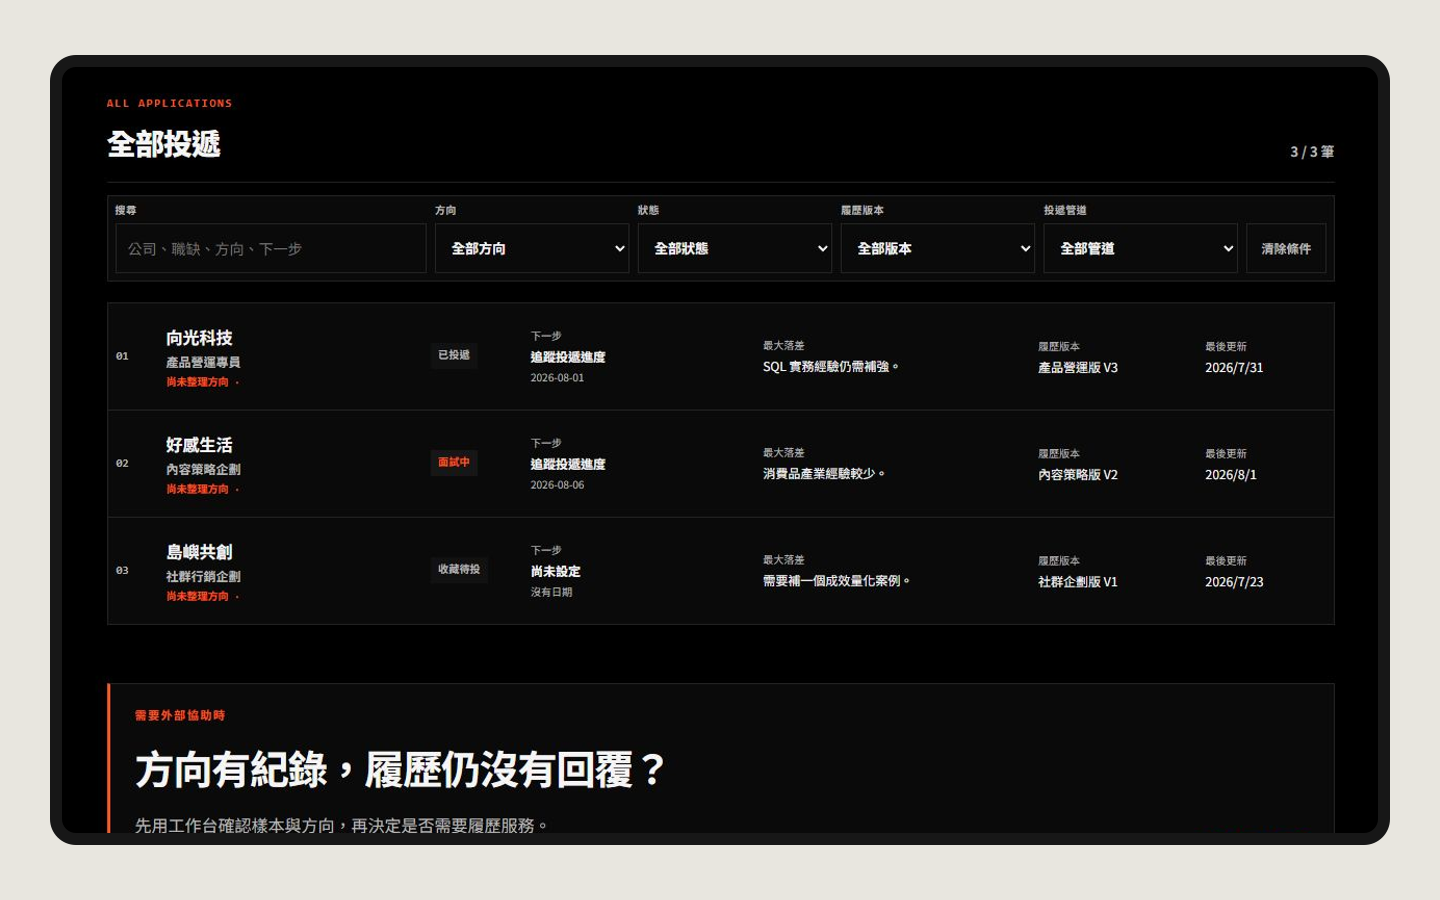This screenshot has width=1440, height=900.
Task: Click the gap note 消費品產業經驗較少
Action: 824,474
